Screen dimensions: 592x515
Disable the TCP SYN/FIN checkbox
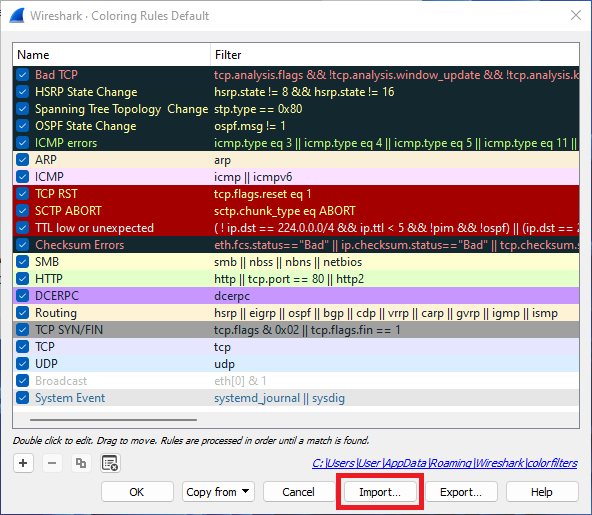point(23,330)
